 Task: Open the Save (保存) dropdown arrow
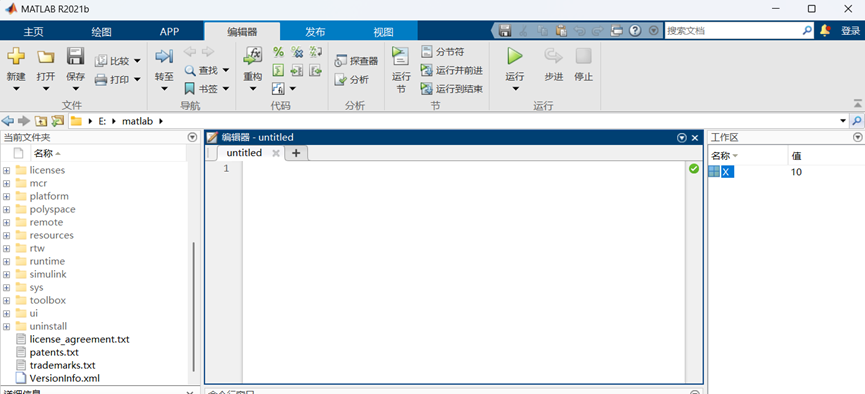pos(76,89)
